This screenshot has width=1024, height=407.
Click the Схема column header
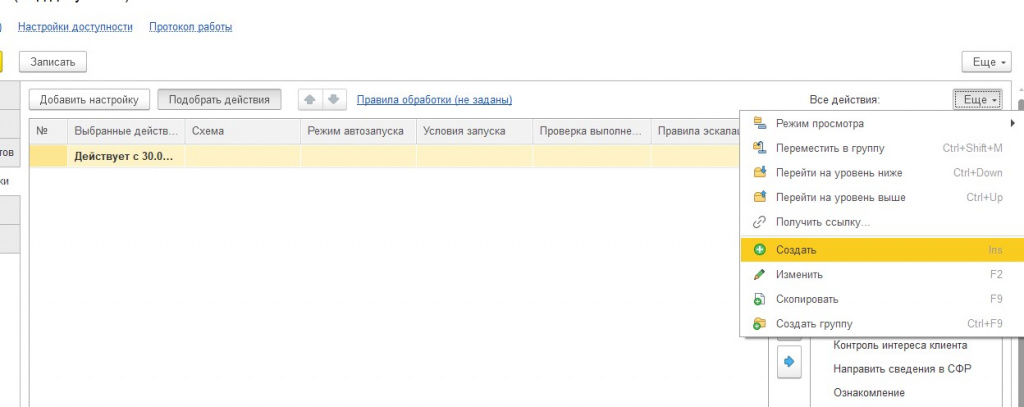[242, 131]
